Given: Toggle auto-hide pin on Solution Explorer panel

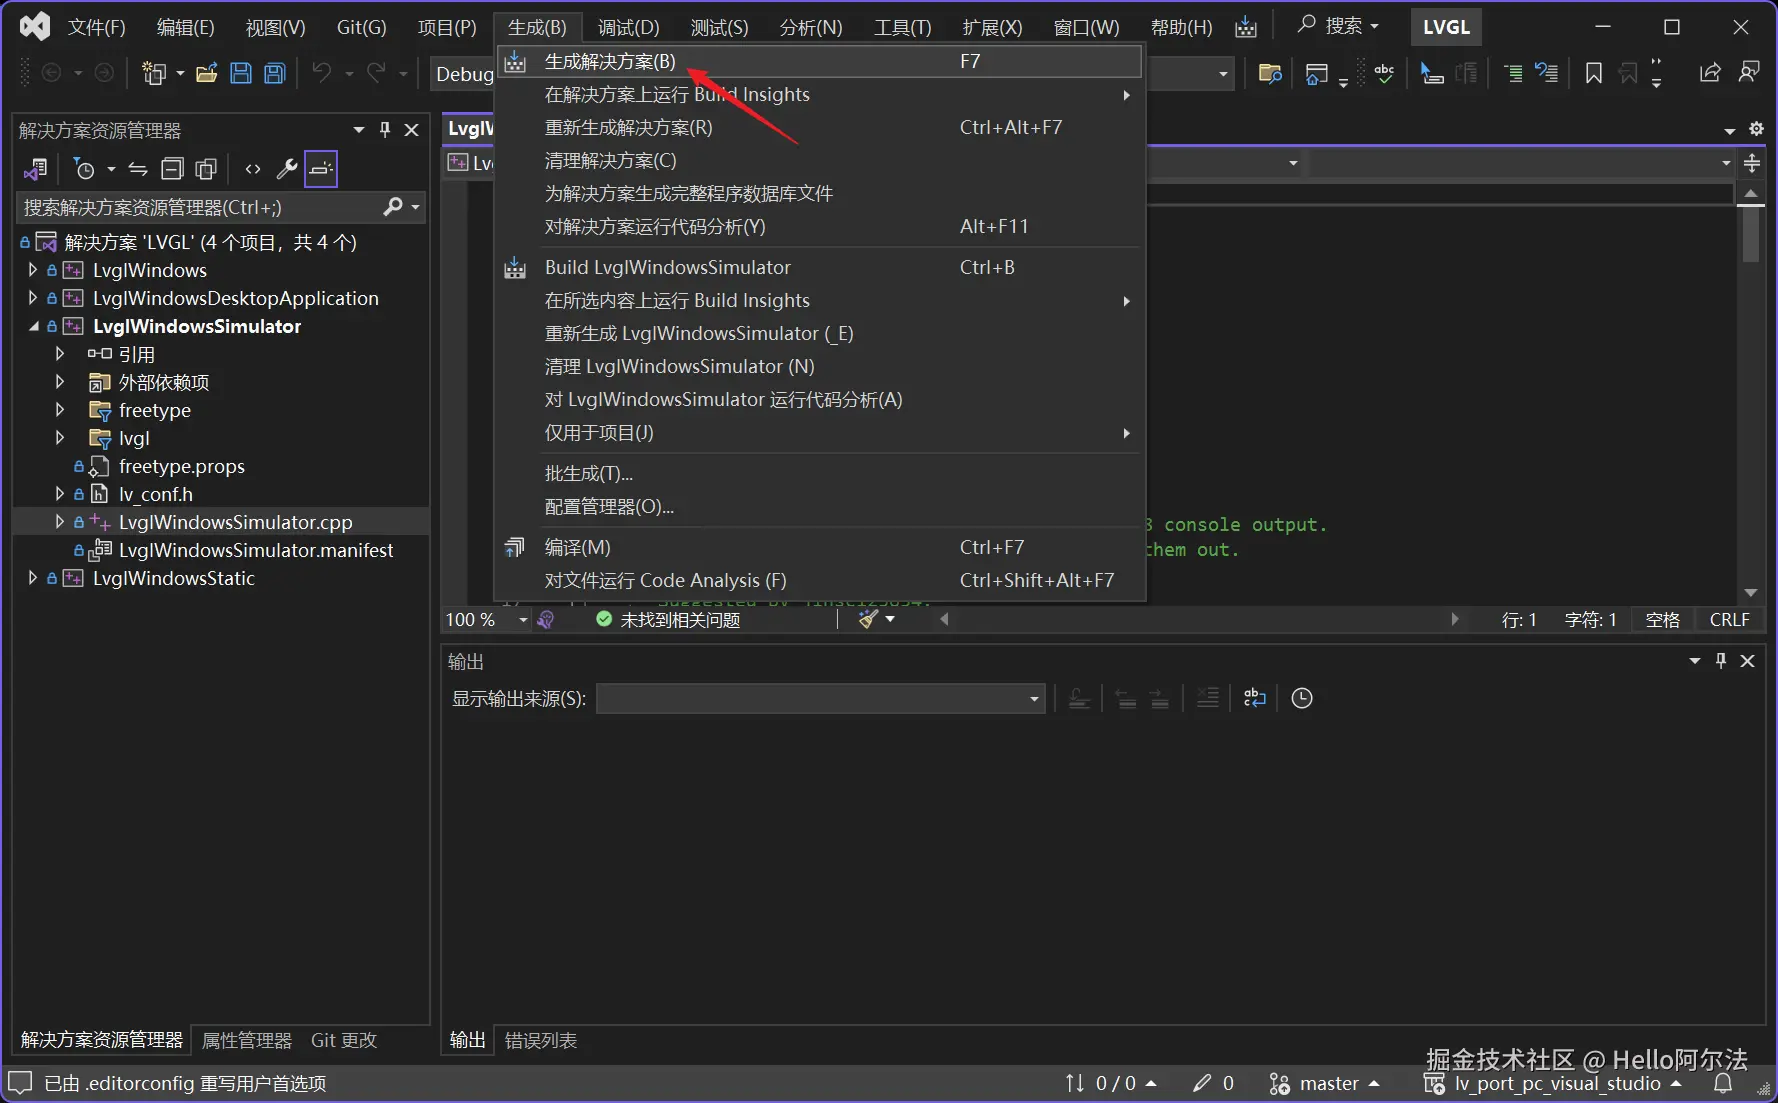Looking at the screenshot, I should coord(385,130).
